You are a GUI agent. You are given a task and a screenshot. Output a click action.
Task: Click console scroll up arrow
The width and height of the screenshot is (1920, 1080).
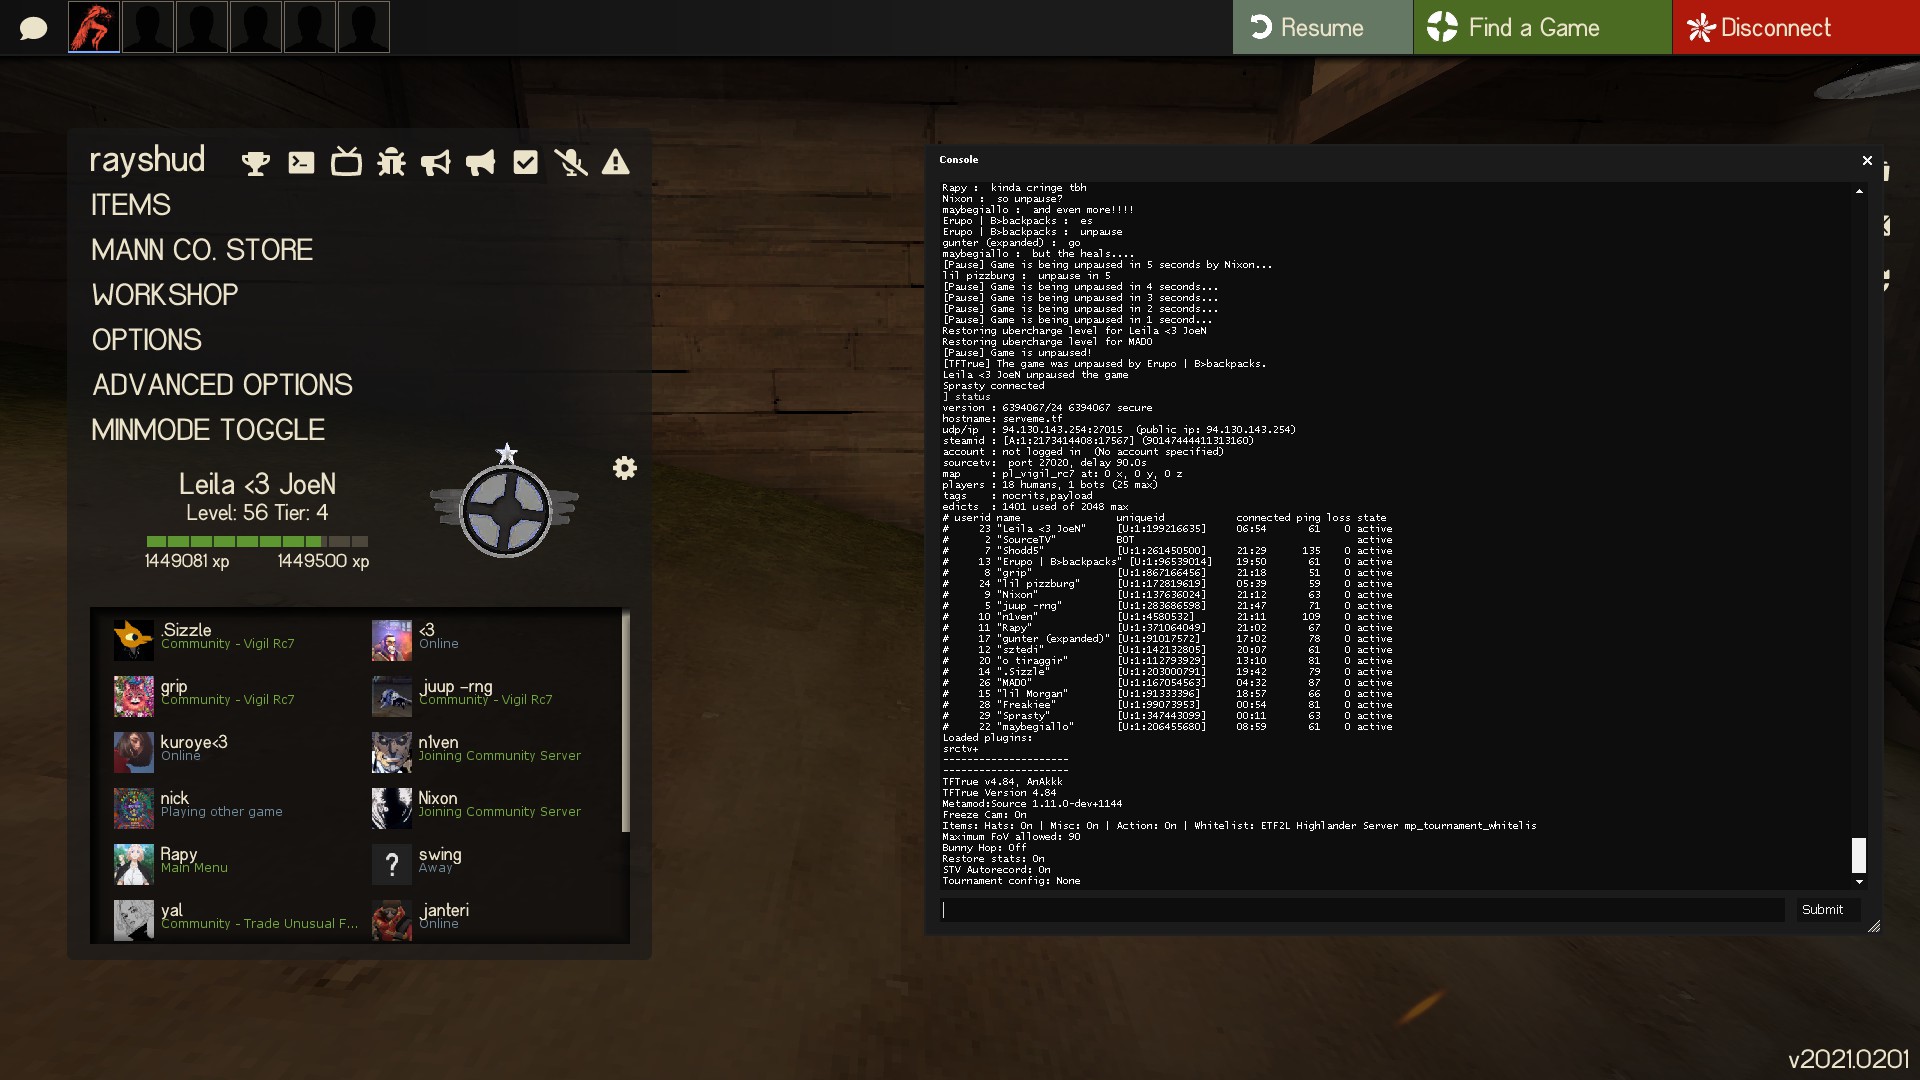coord(1859,190)
